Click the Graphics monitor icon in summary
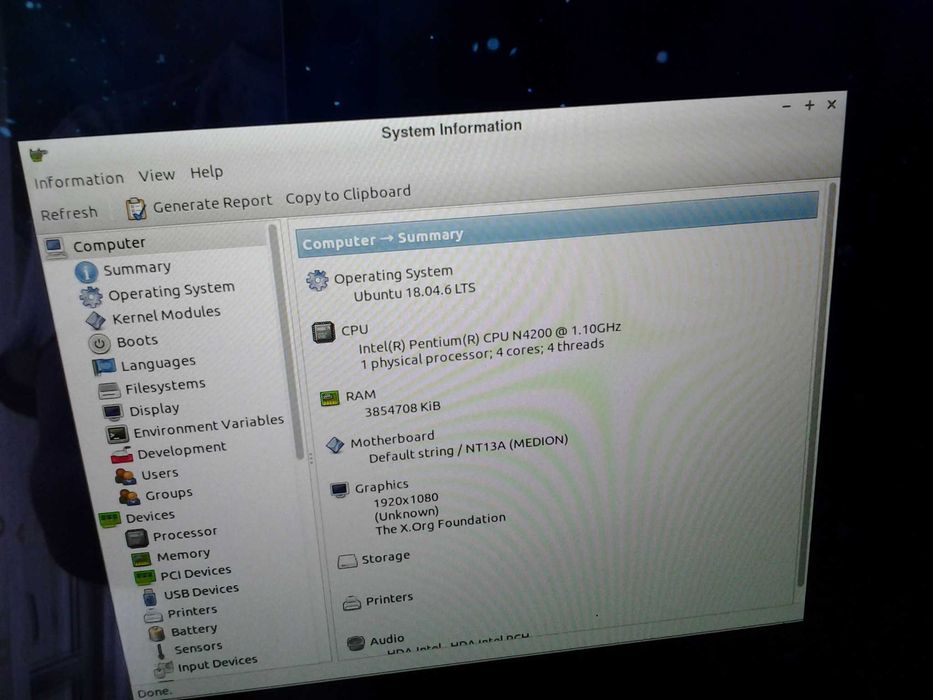 coord(340,490)
